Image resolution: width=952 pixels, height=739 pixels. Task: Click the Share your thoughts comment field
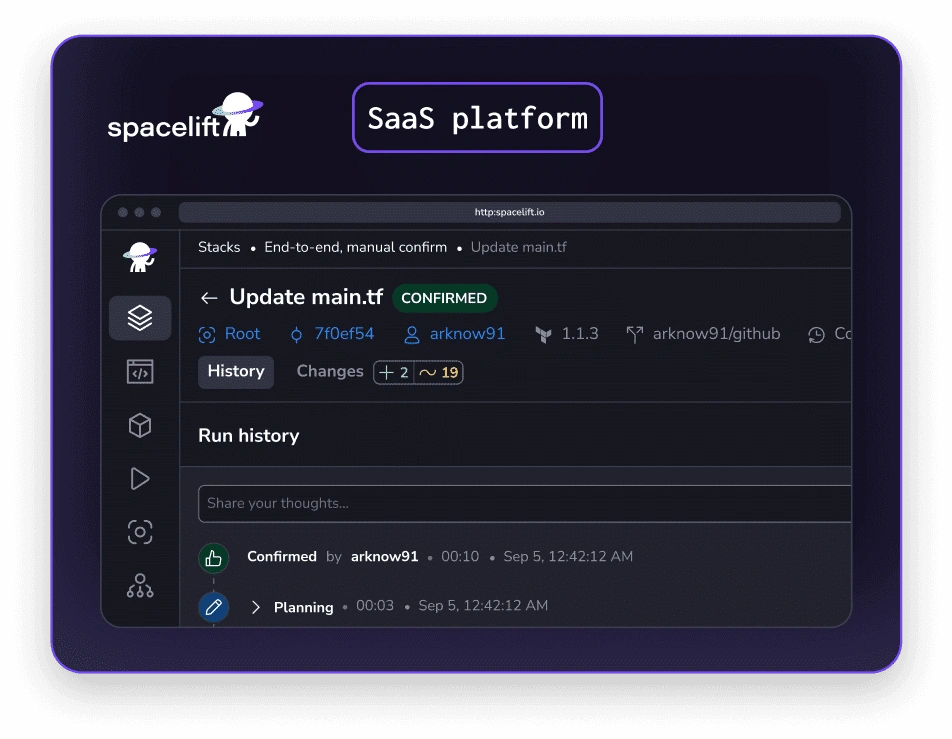[x=525, y=503]
